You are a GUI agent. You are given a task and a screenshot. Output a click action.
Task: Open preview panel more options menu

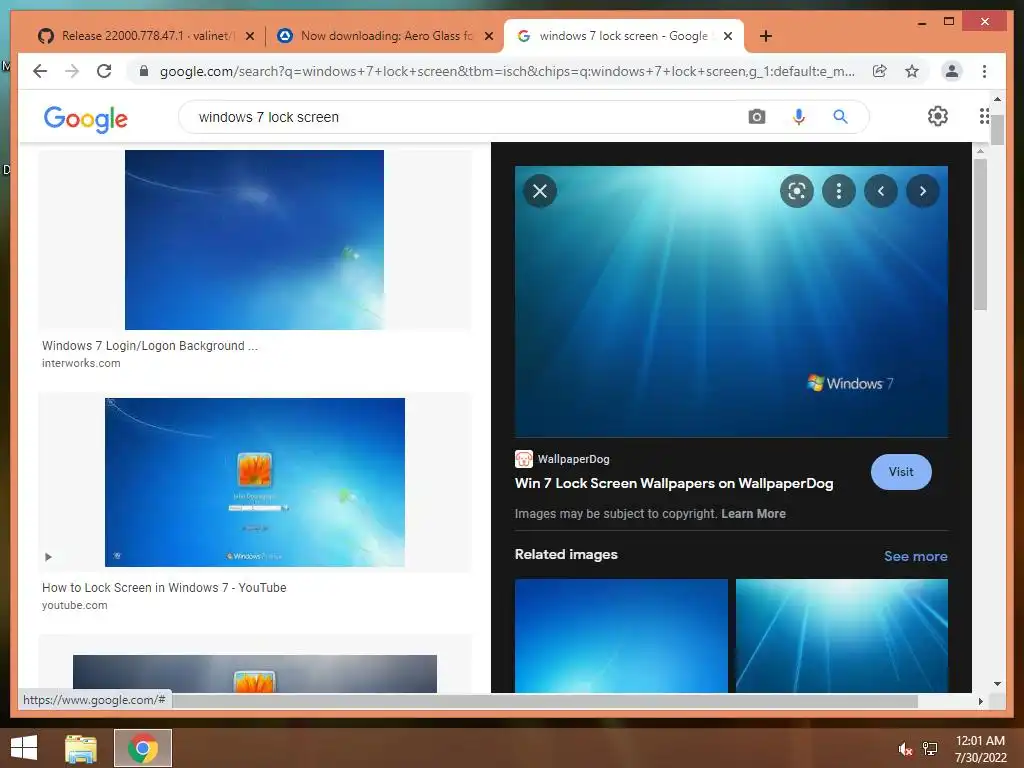click(x=839, y=191)
